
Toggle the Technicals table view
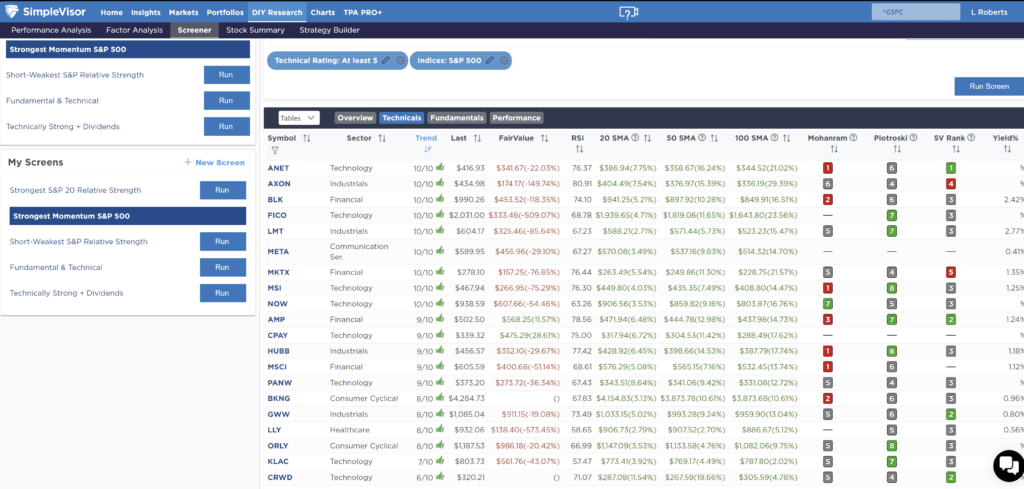coord(402,118)
